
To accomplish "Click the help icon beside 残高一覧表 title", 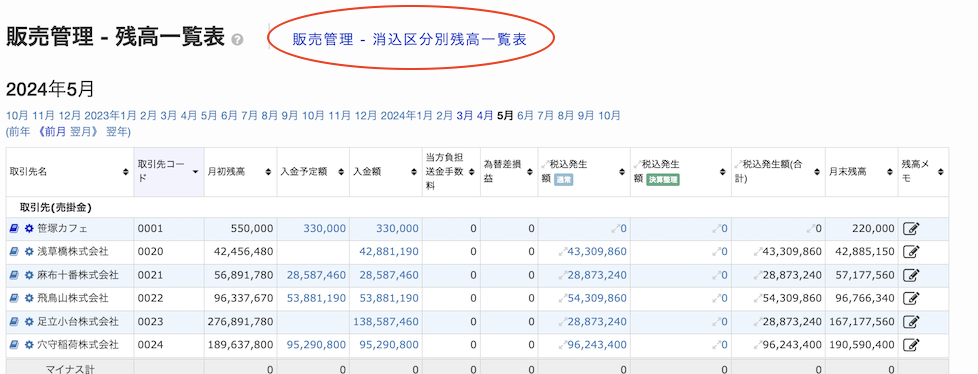I will [x=237, y=40].
